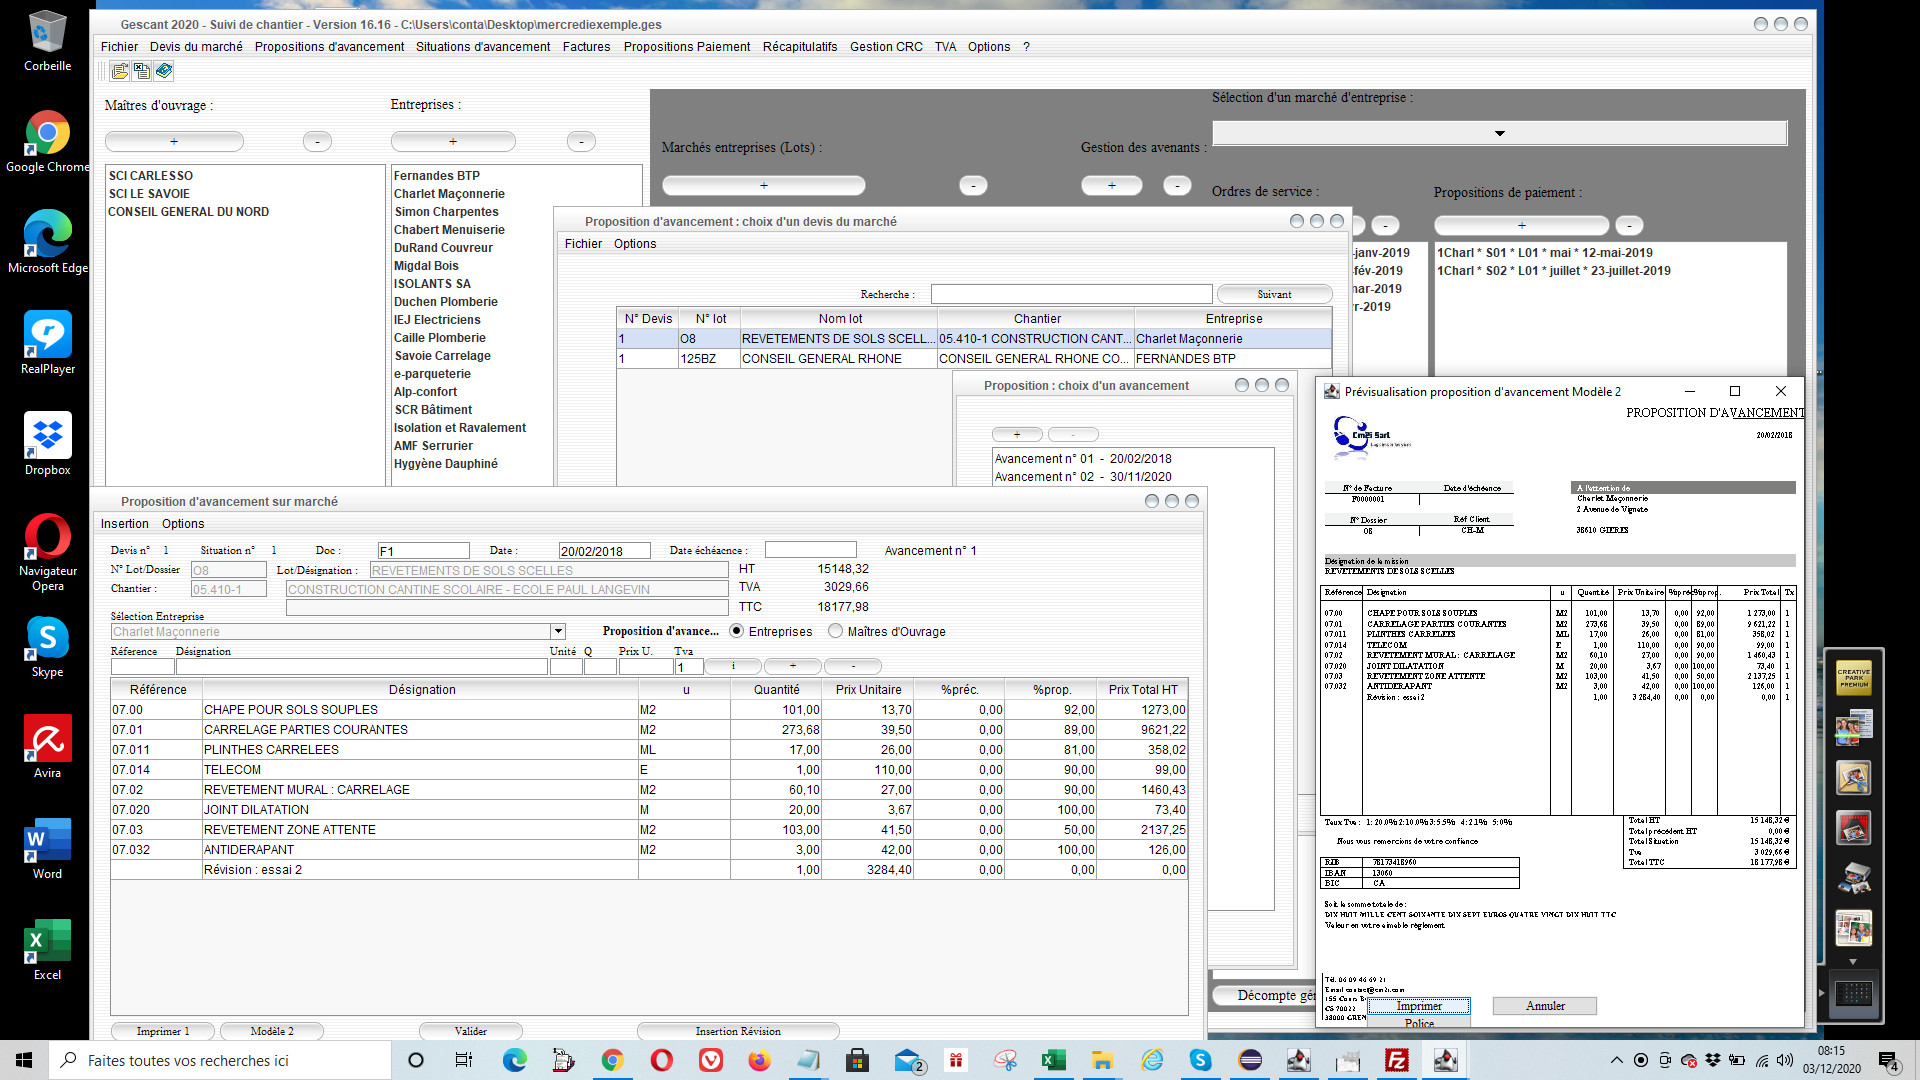
Task: Add a new Maître d'ouvrage with plus button
Action: click(174, 142)
